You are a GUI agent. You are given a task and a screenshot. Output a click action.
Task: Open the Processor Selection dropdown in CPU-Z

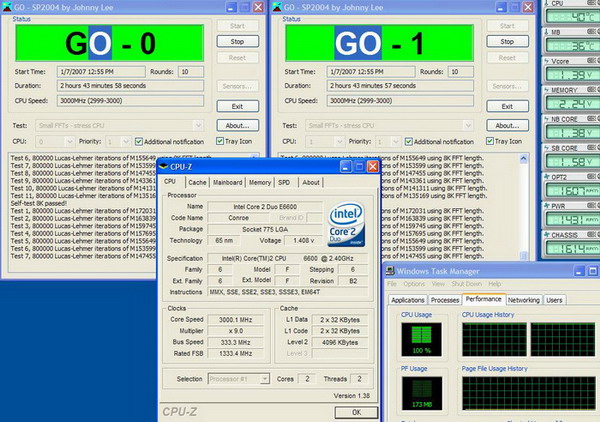pos(265,379)
